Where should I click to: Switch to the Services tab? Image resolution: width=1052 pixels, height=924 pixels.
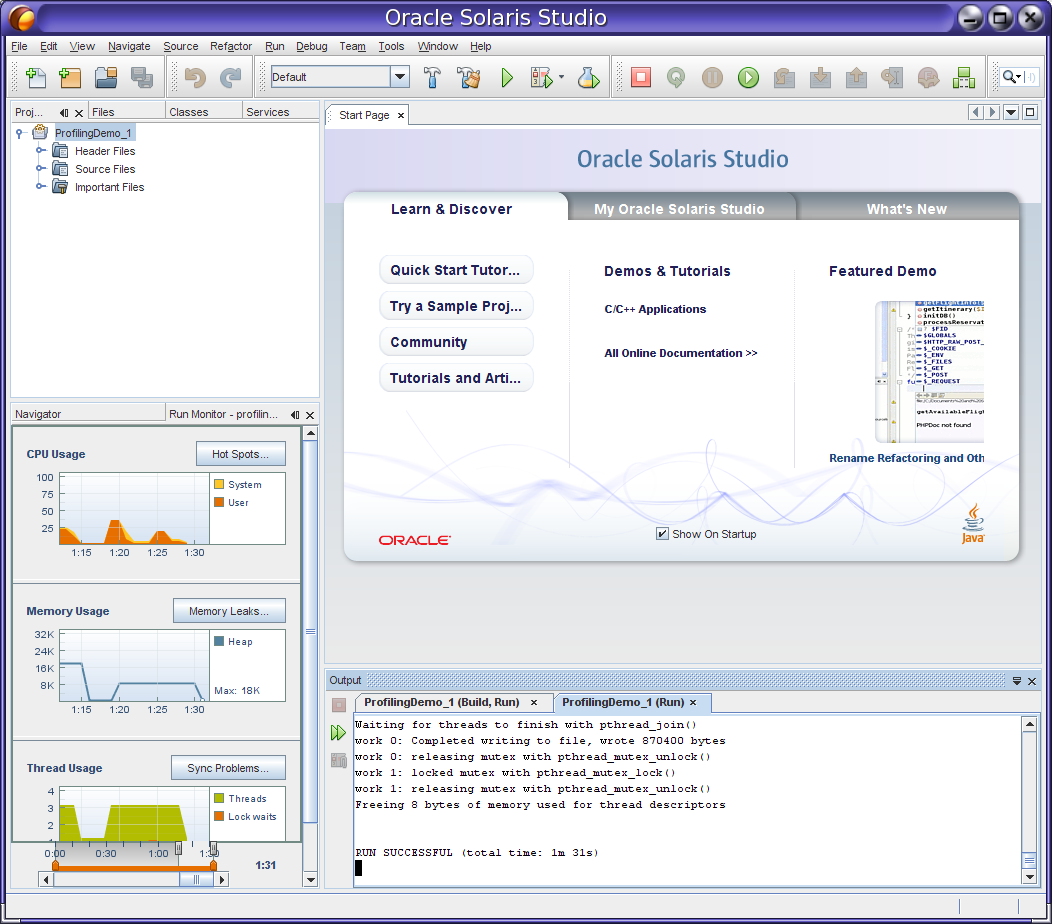(x=280, y=112)
